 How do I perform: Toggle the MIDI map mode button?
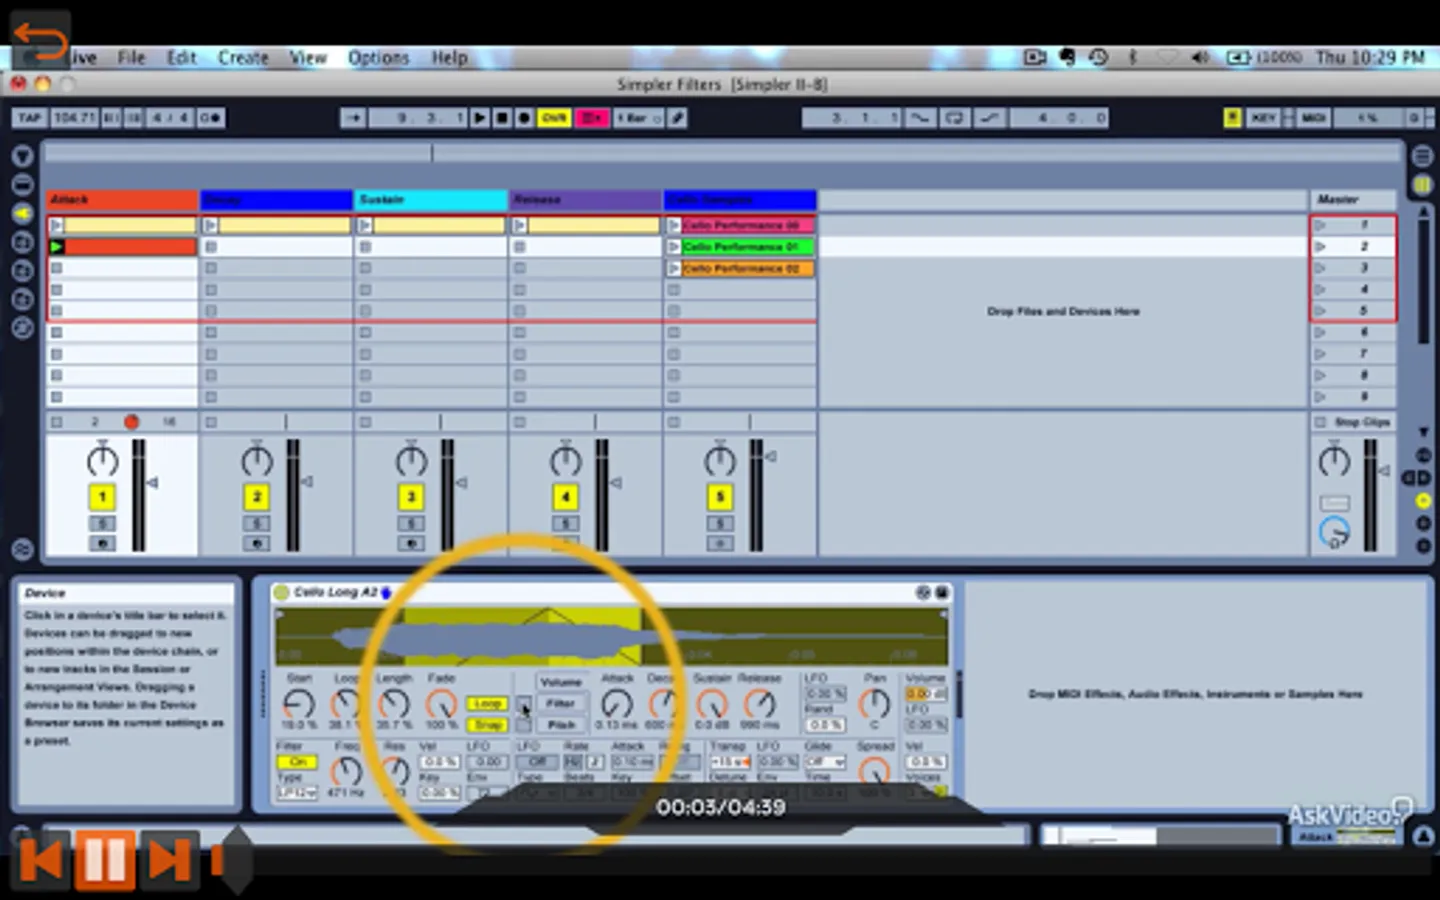pos(1313,118)
